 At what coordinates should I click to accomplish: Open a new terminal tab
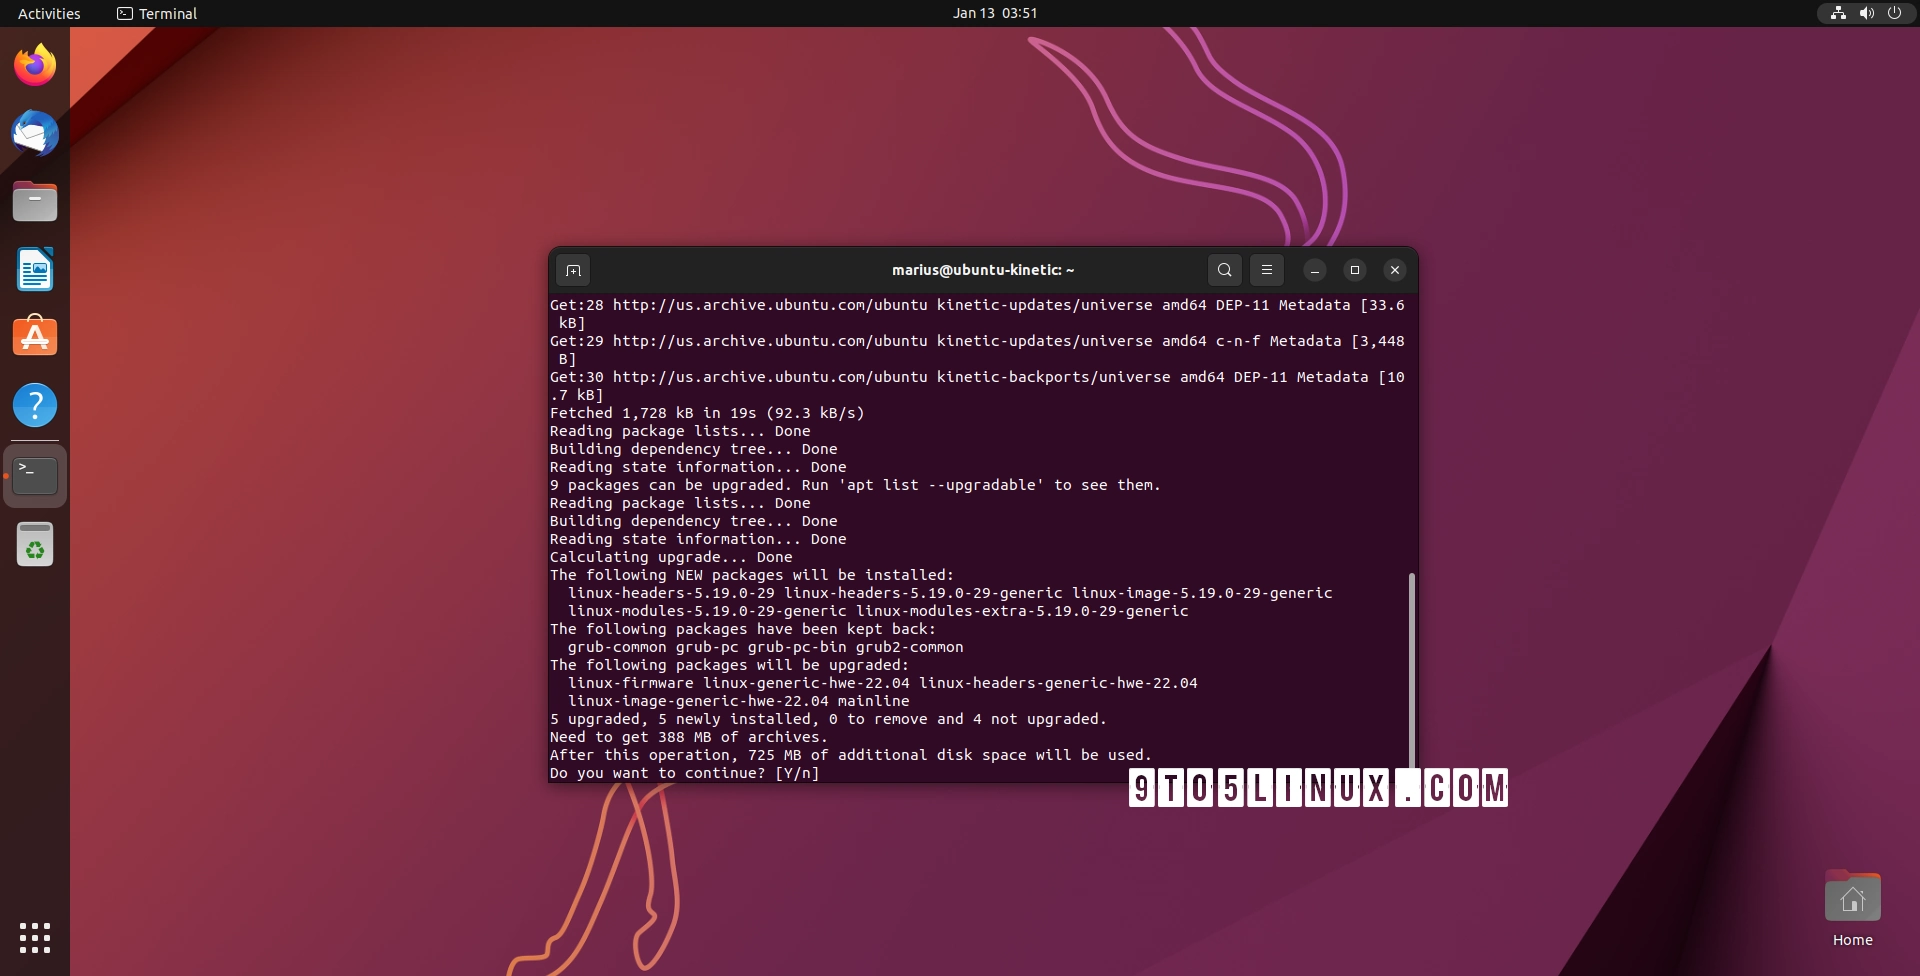click(573, 270)
